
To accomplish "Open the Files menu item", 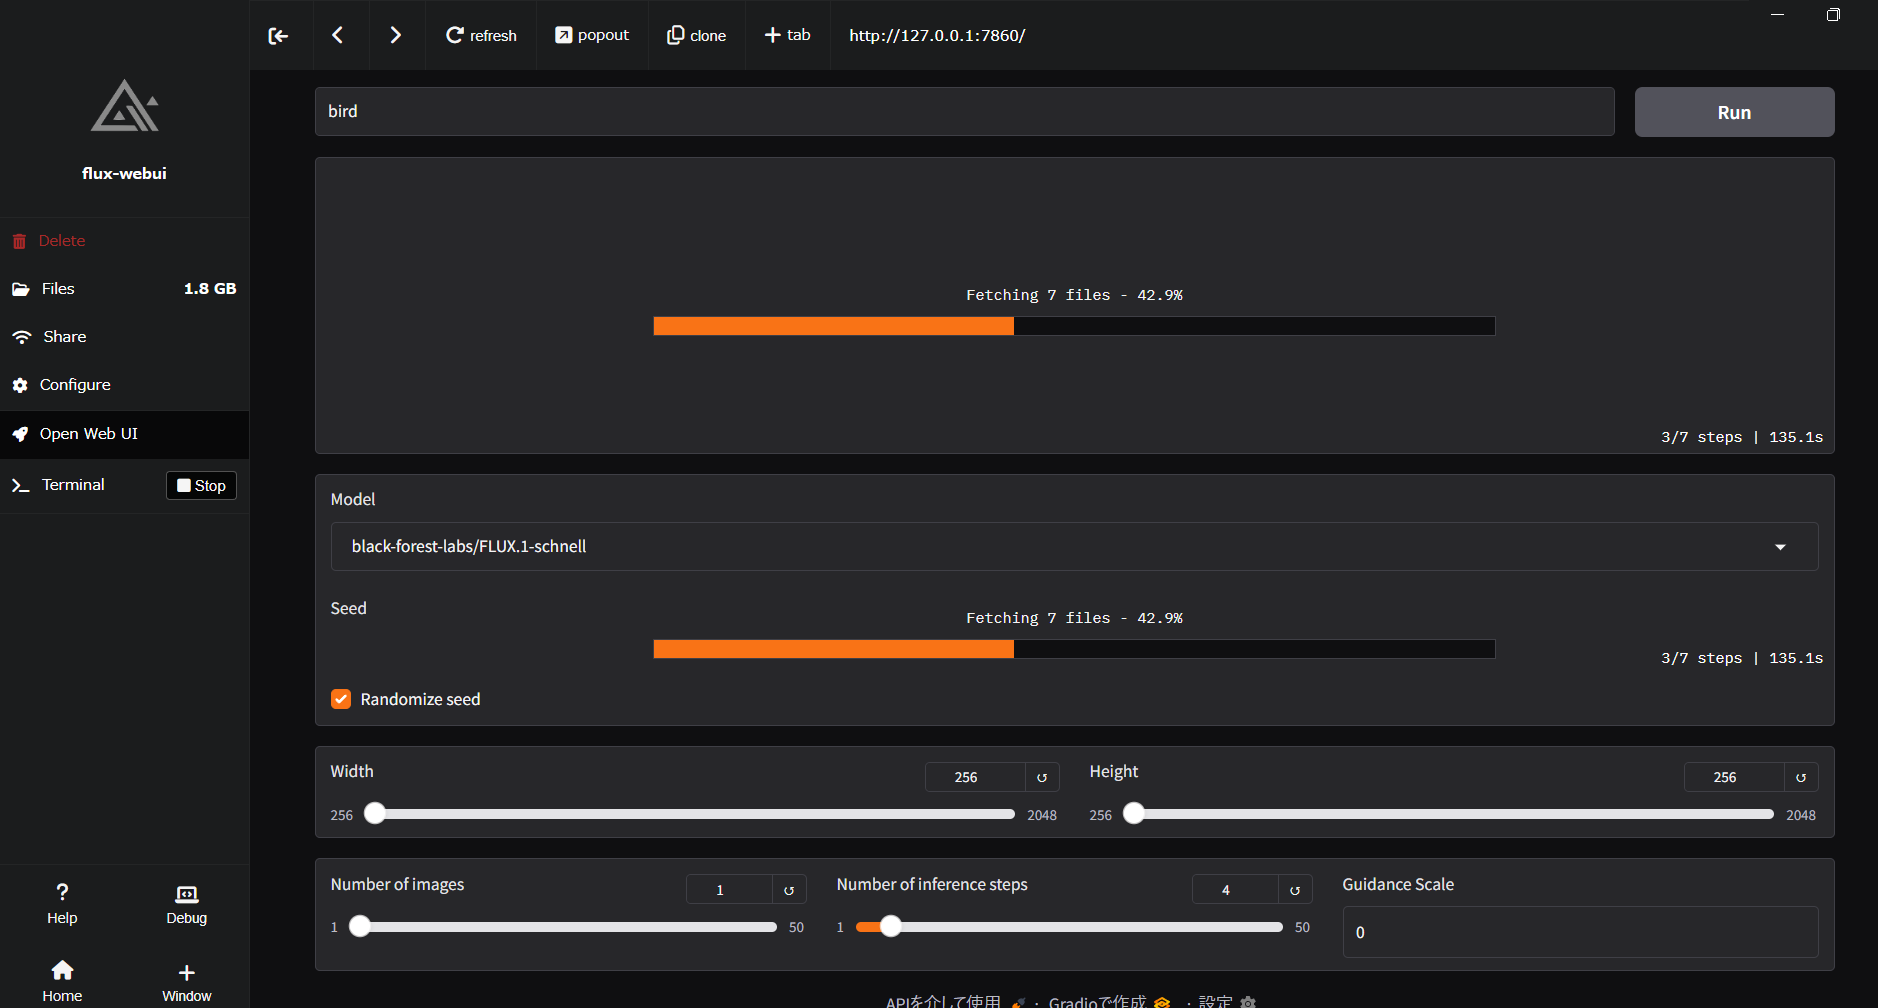I will pos(125,289).
